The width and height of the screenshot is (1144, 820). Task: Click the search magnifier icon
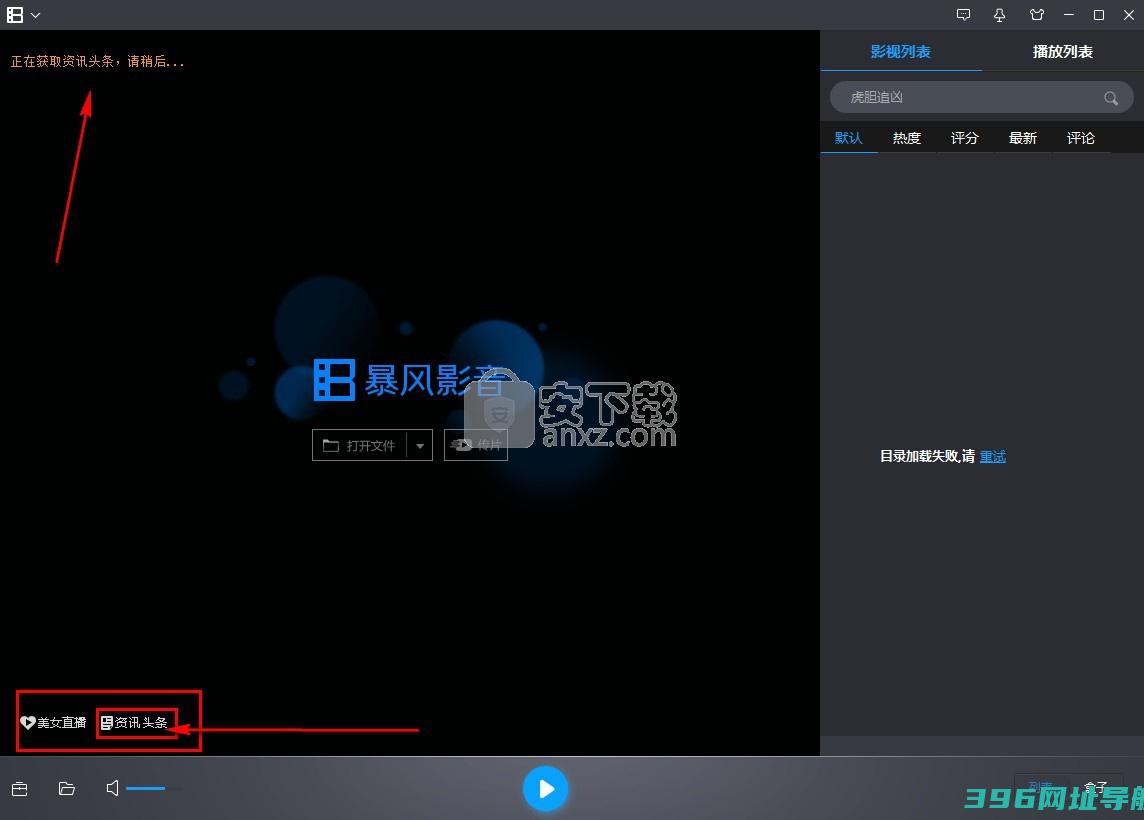coord(1110,98)
